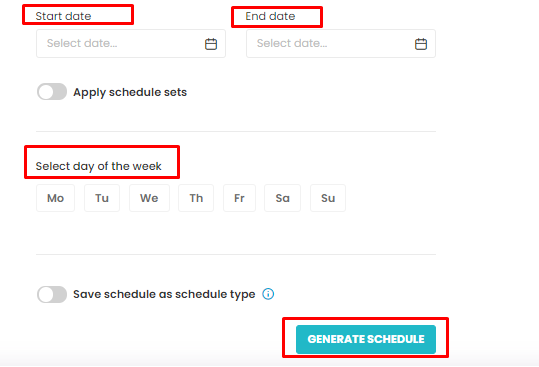Click the End date label
The height and width of the screenshot is (367, 539).
click(x=270, y=16)
